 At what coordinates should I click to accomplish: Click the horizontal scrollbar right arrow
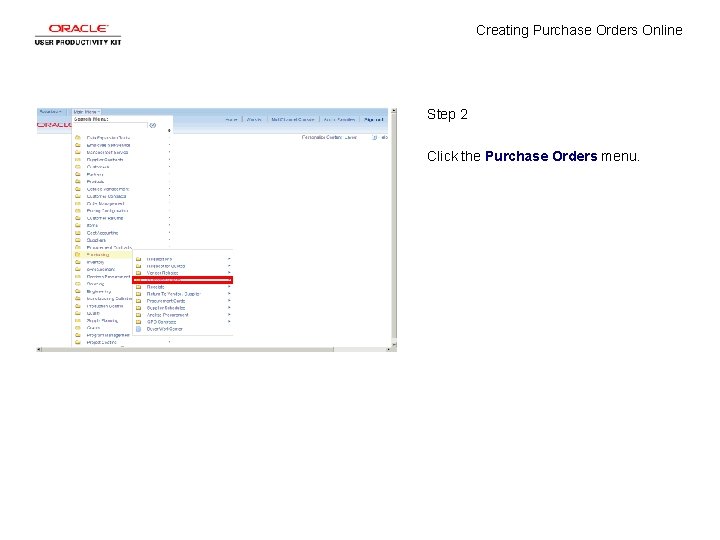point(388,349)
